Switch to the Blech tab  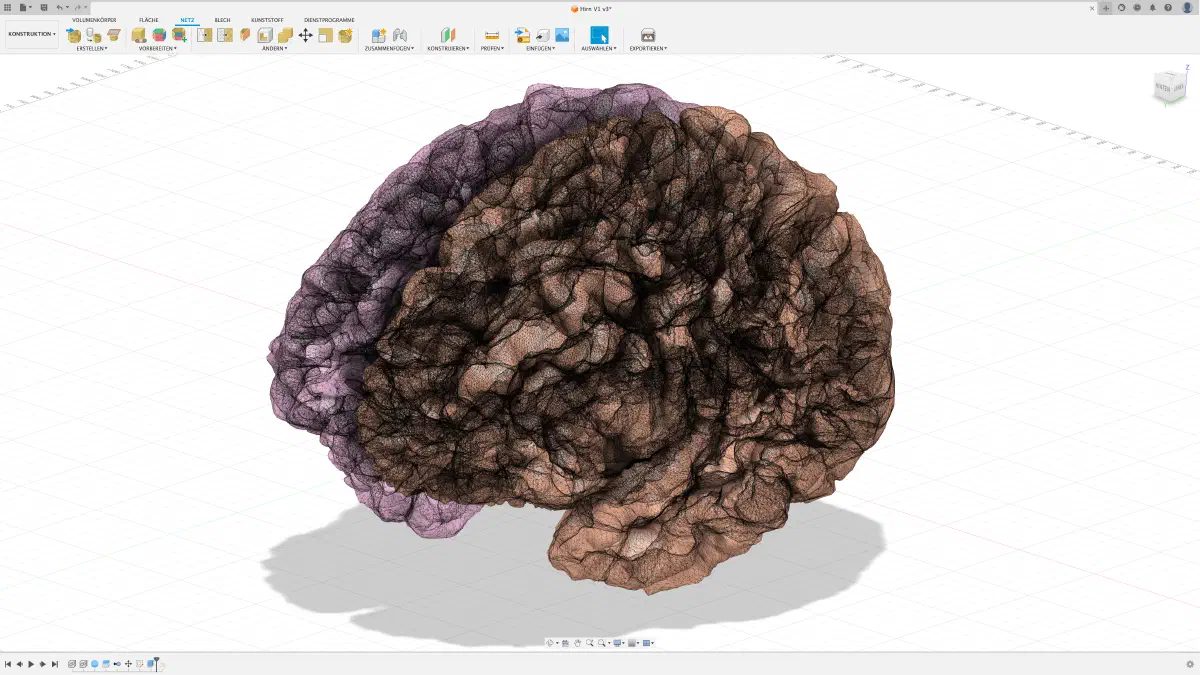[221, 19]
